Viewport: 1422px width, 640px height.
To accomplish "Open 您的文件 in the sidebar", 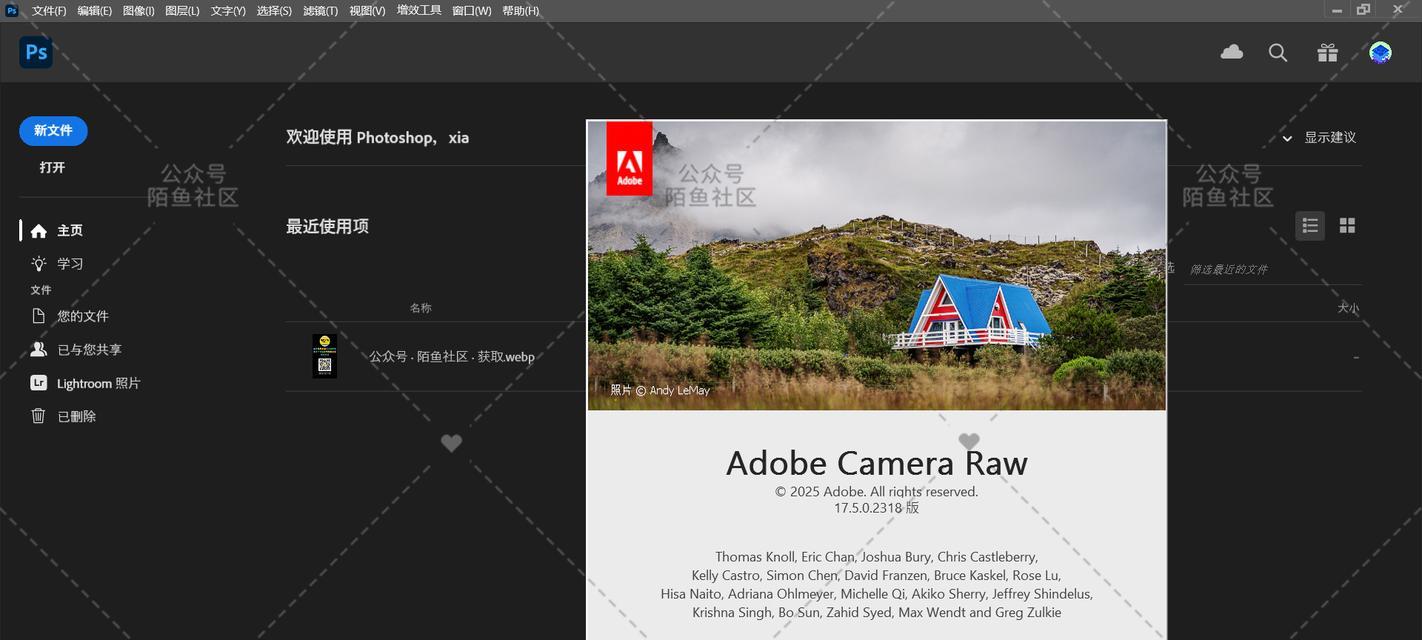I will click(x=83, y=316).
